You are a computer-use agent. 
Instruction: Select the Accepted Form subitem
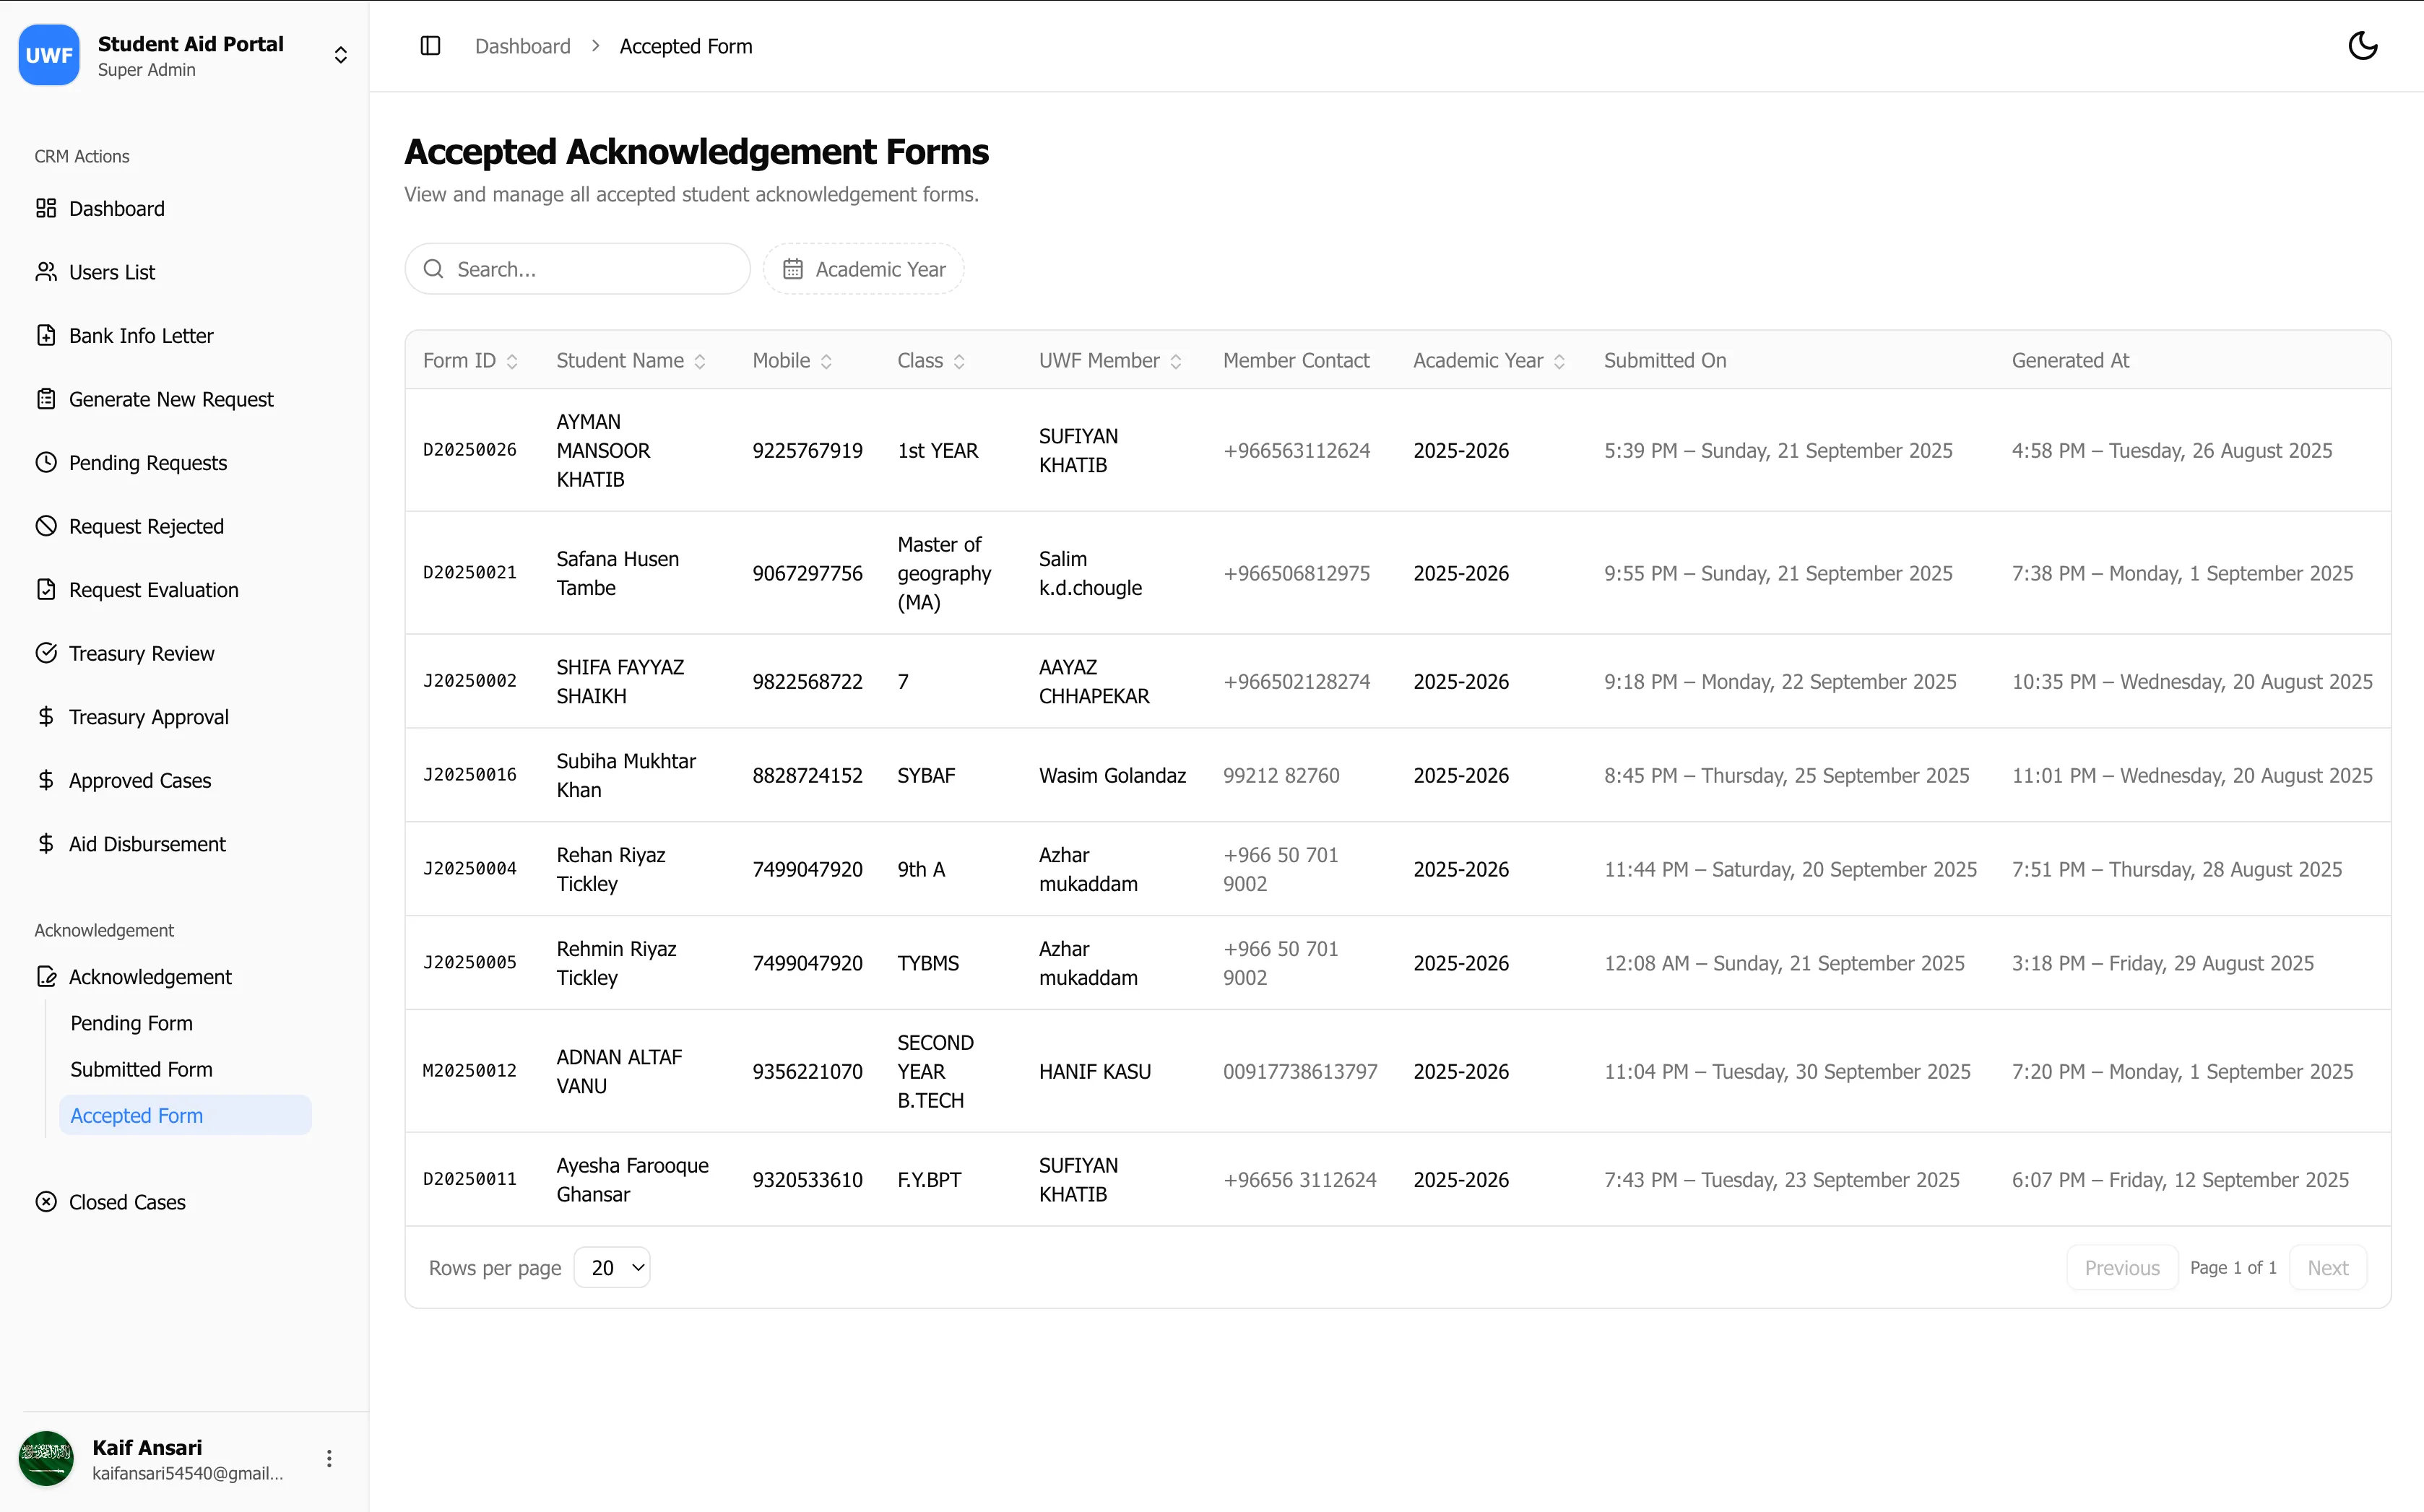tap(185, 1115)
